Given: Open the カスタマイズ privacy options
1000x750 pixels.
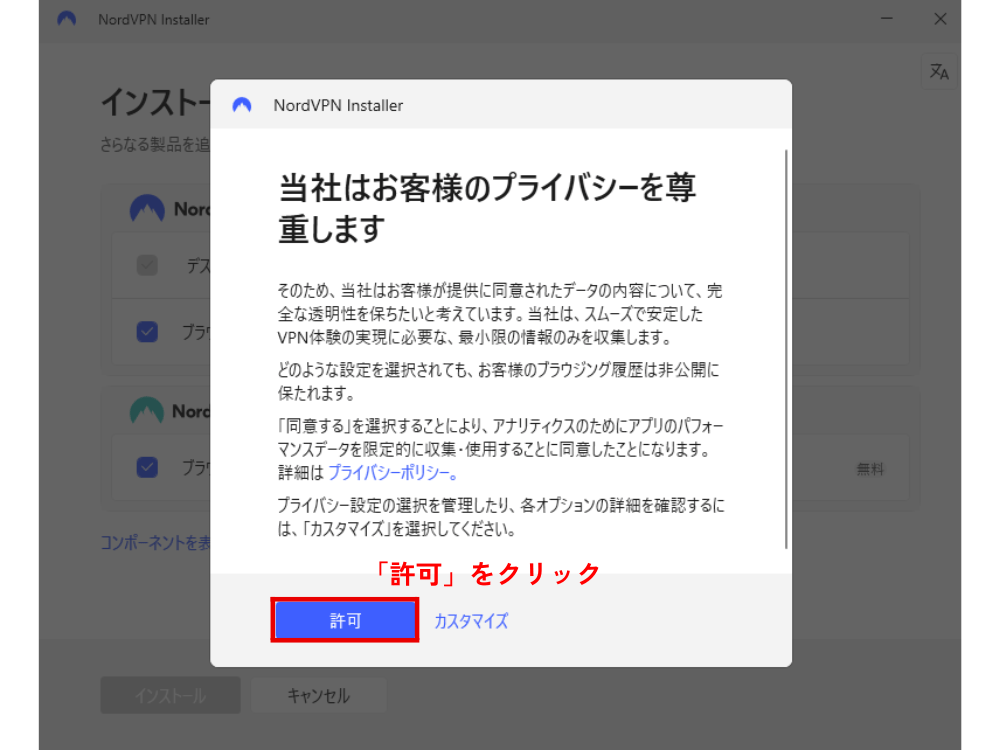Looking at the screenshot, I should pyautogui.click(x=471, y=621).
